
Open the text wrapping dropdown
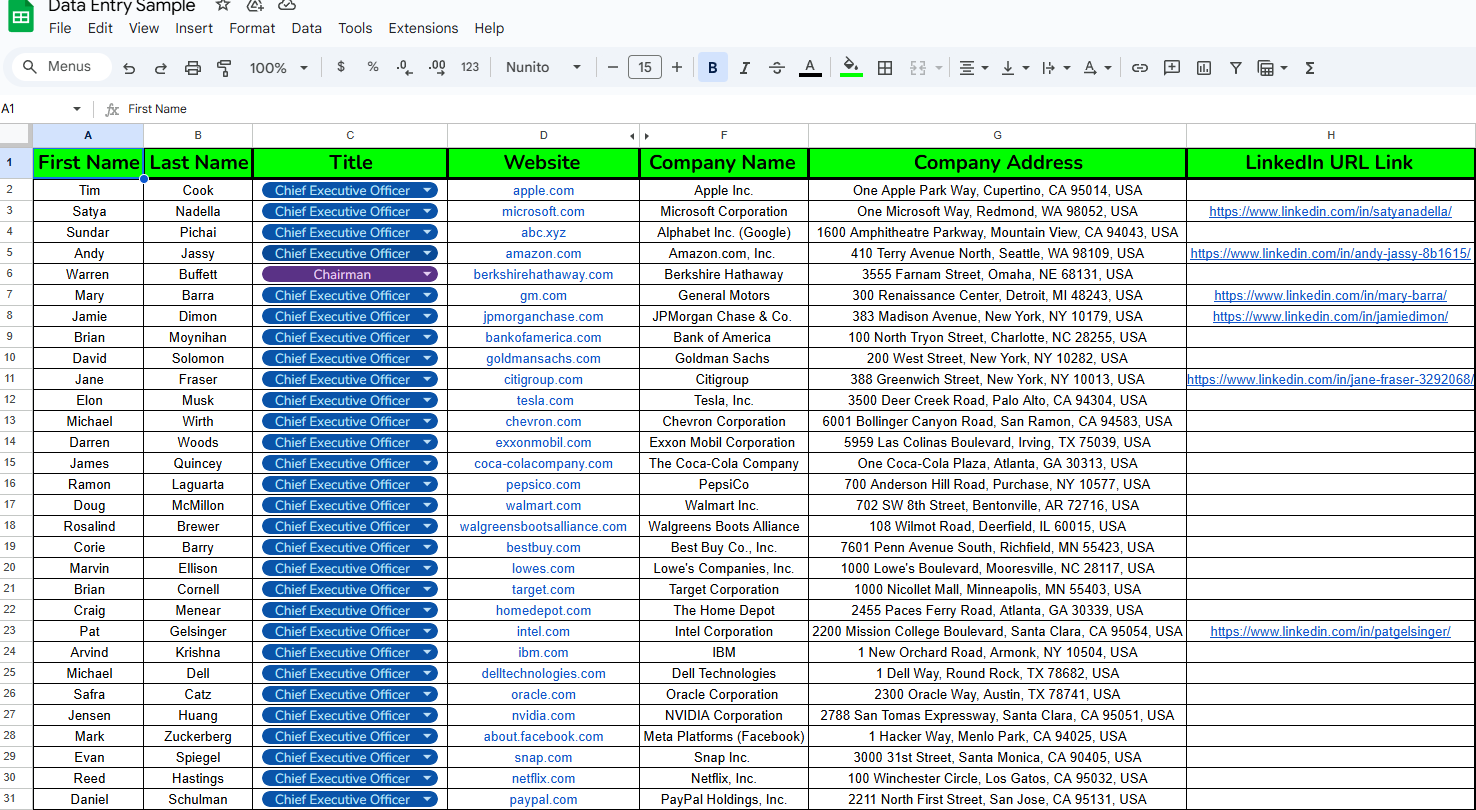[x=1055, y=68]
